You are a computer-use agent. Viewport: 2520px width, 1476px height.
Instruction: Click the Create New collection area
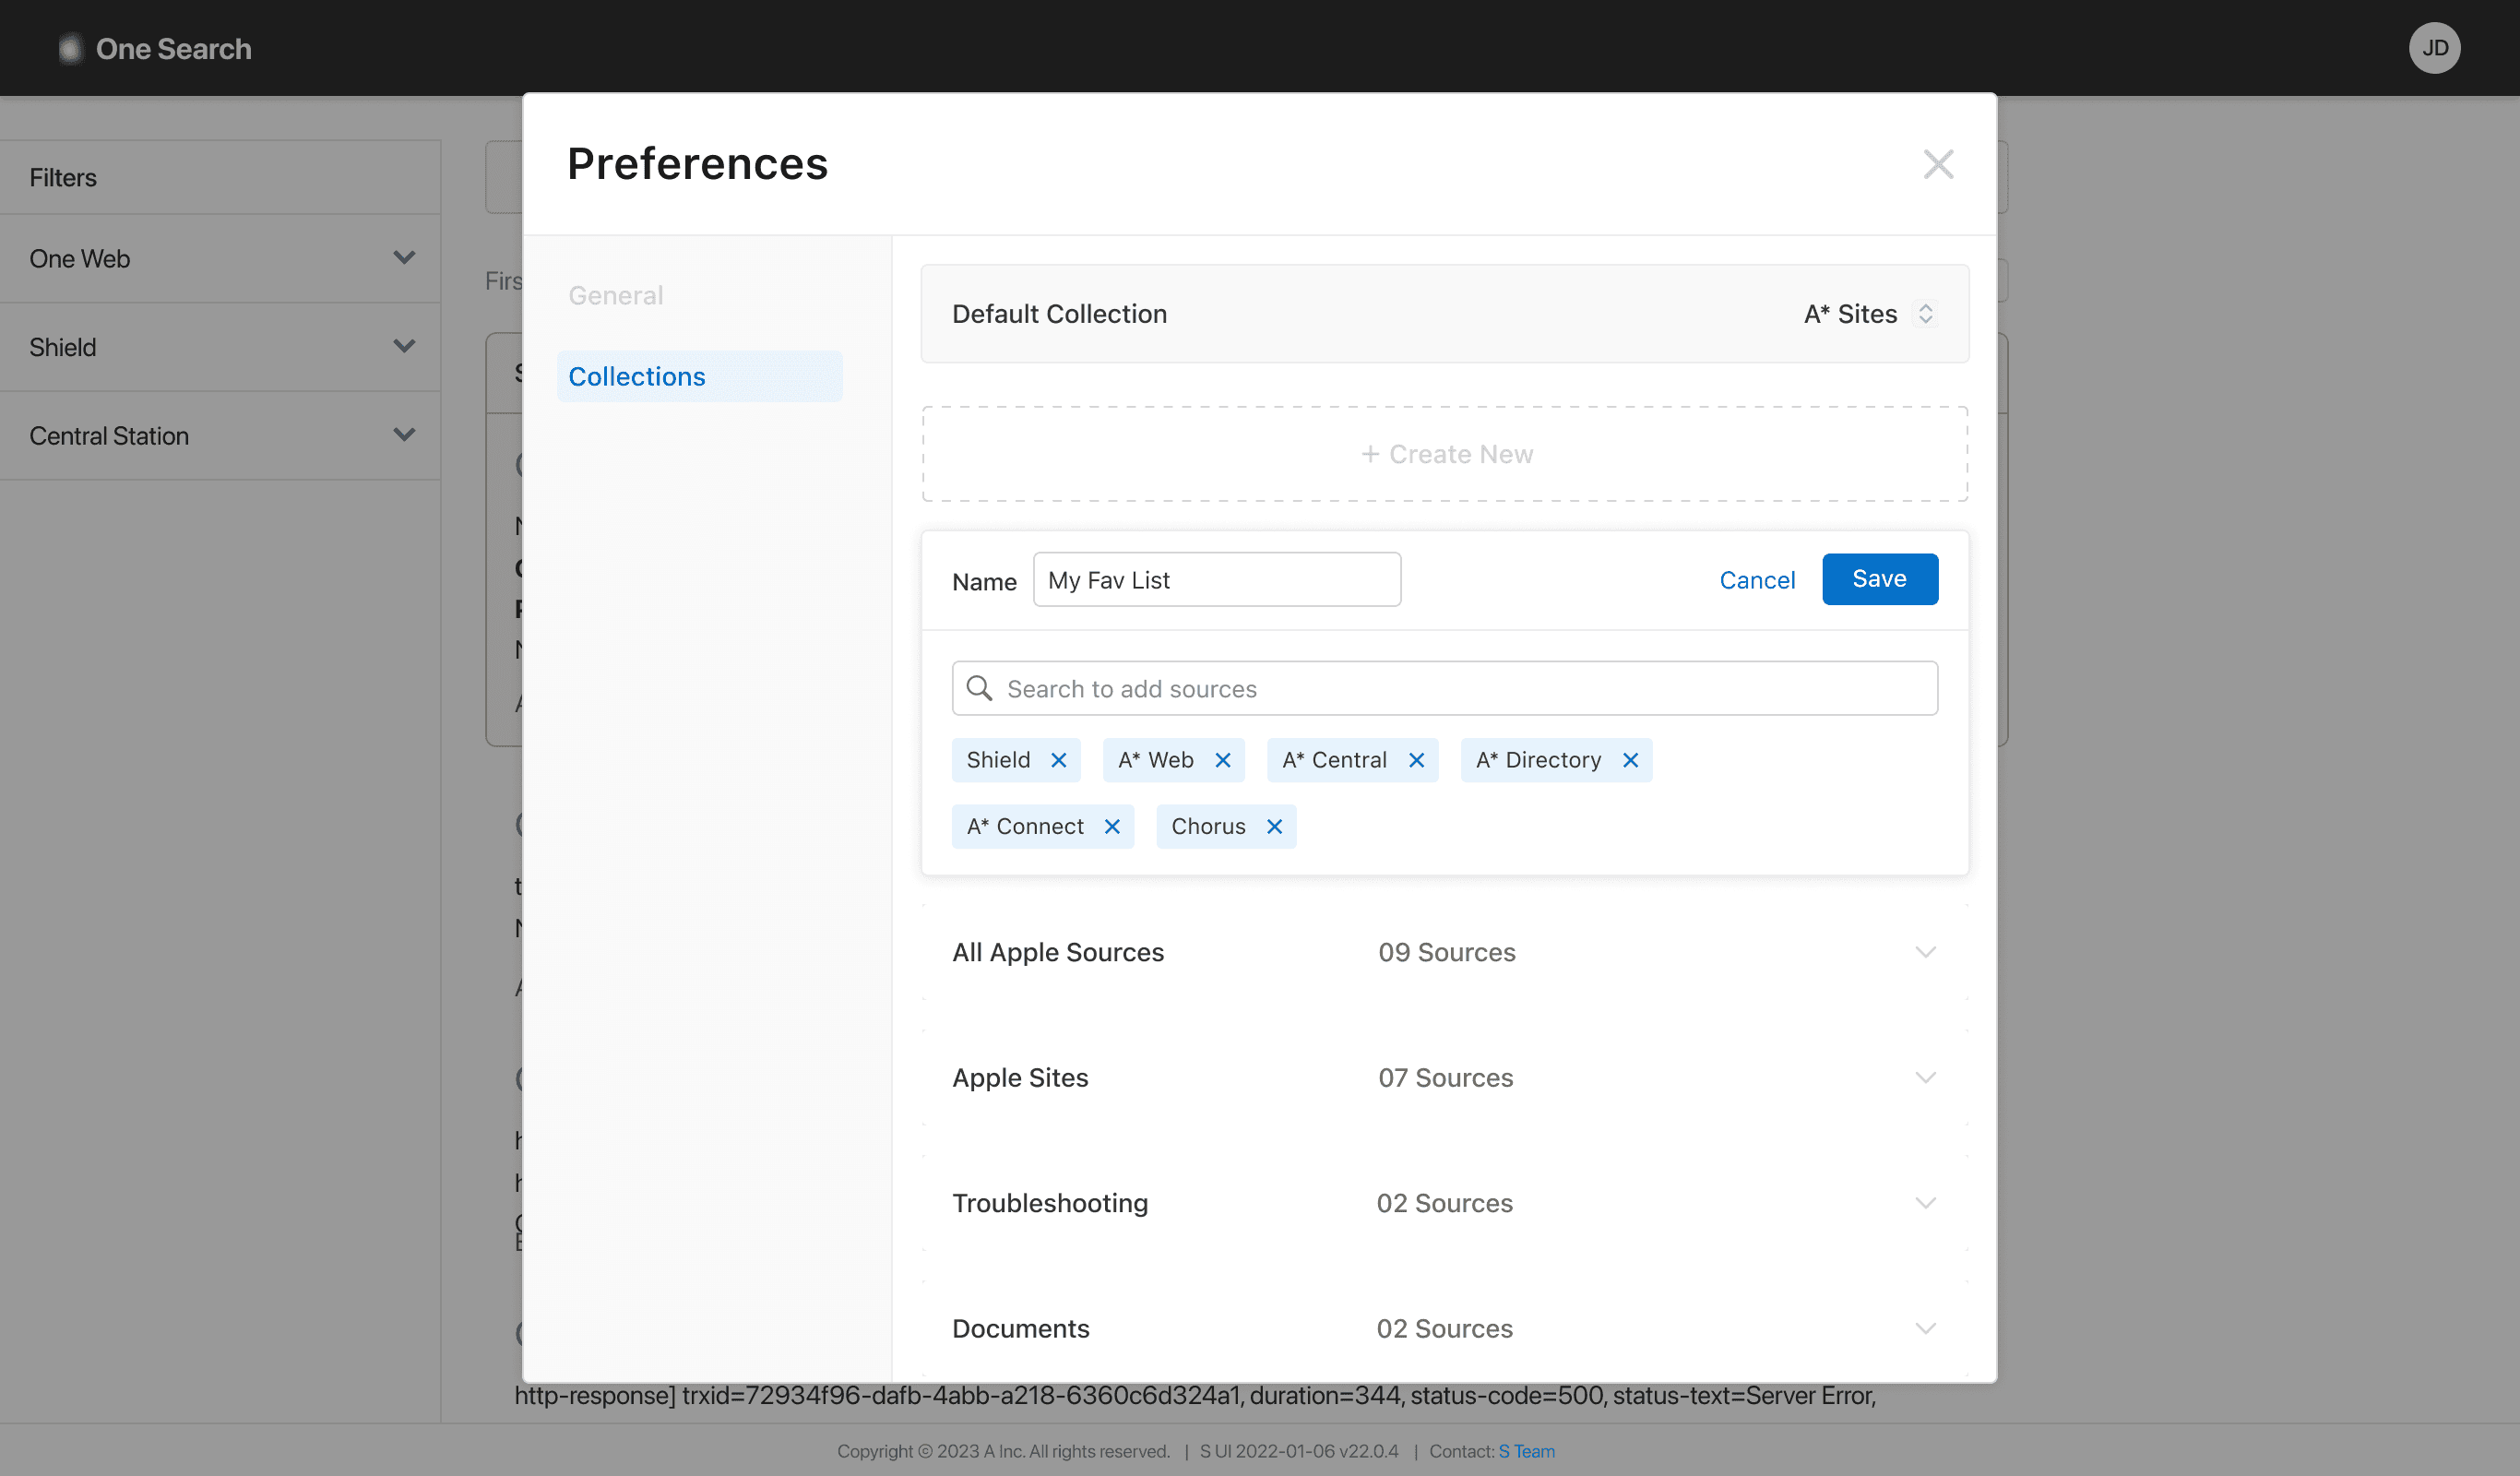coord(1445,454)
